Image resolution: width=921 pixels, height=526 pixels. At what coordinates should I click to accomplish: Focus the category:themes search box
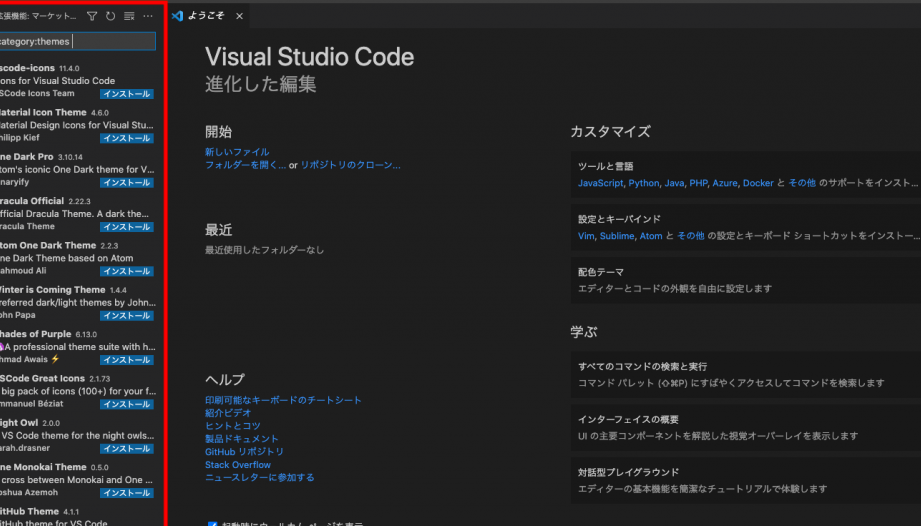tap(76, 41)
